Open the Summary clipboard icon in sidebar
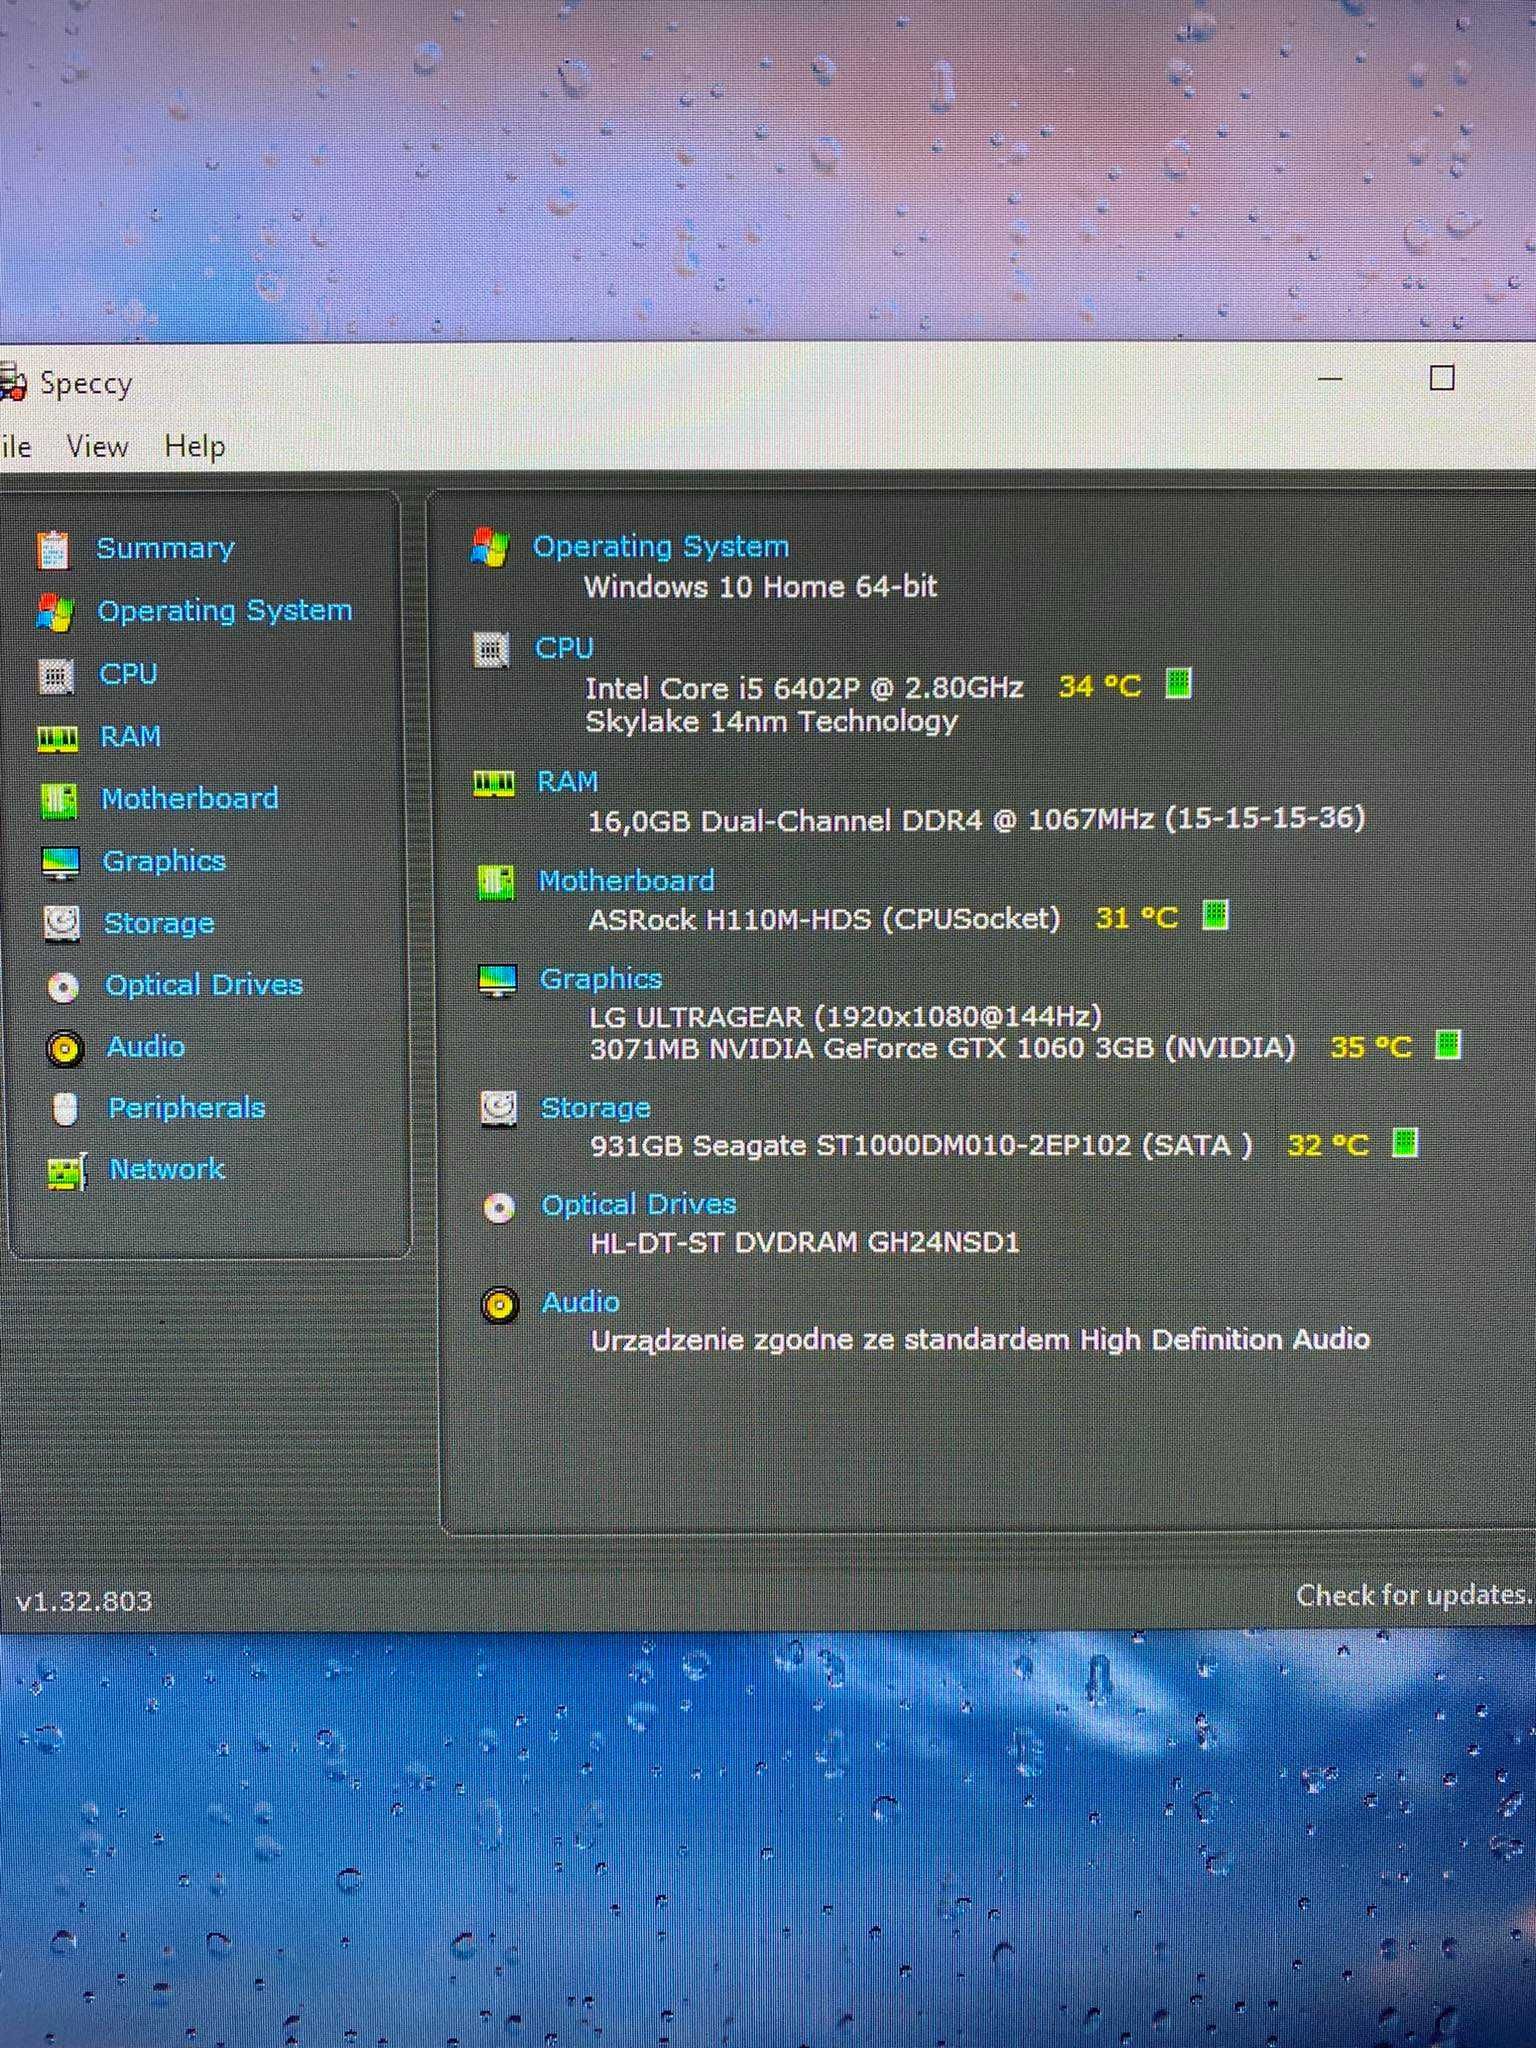The width and height of the screenshot is (1536, 2048). click(53, 549)
